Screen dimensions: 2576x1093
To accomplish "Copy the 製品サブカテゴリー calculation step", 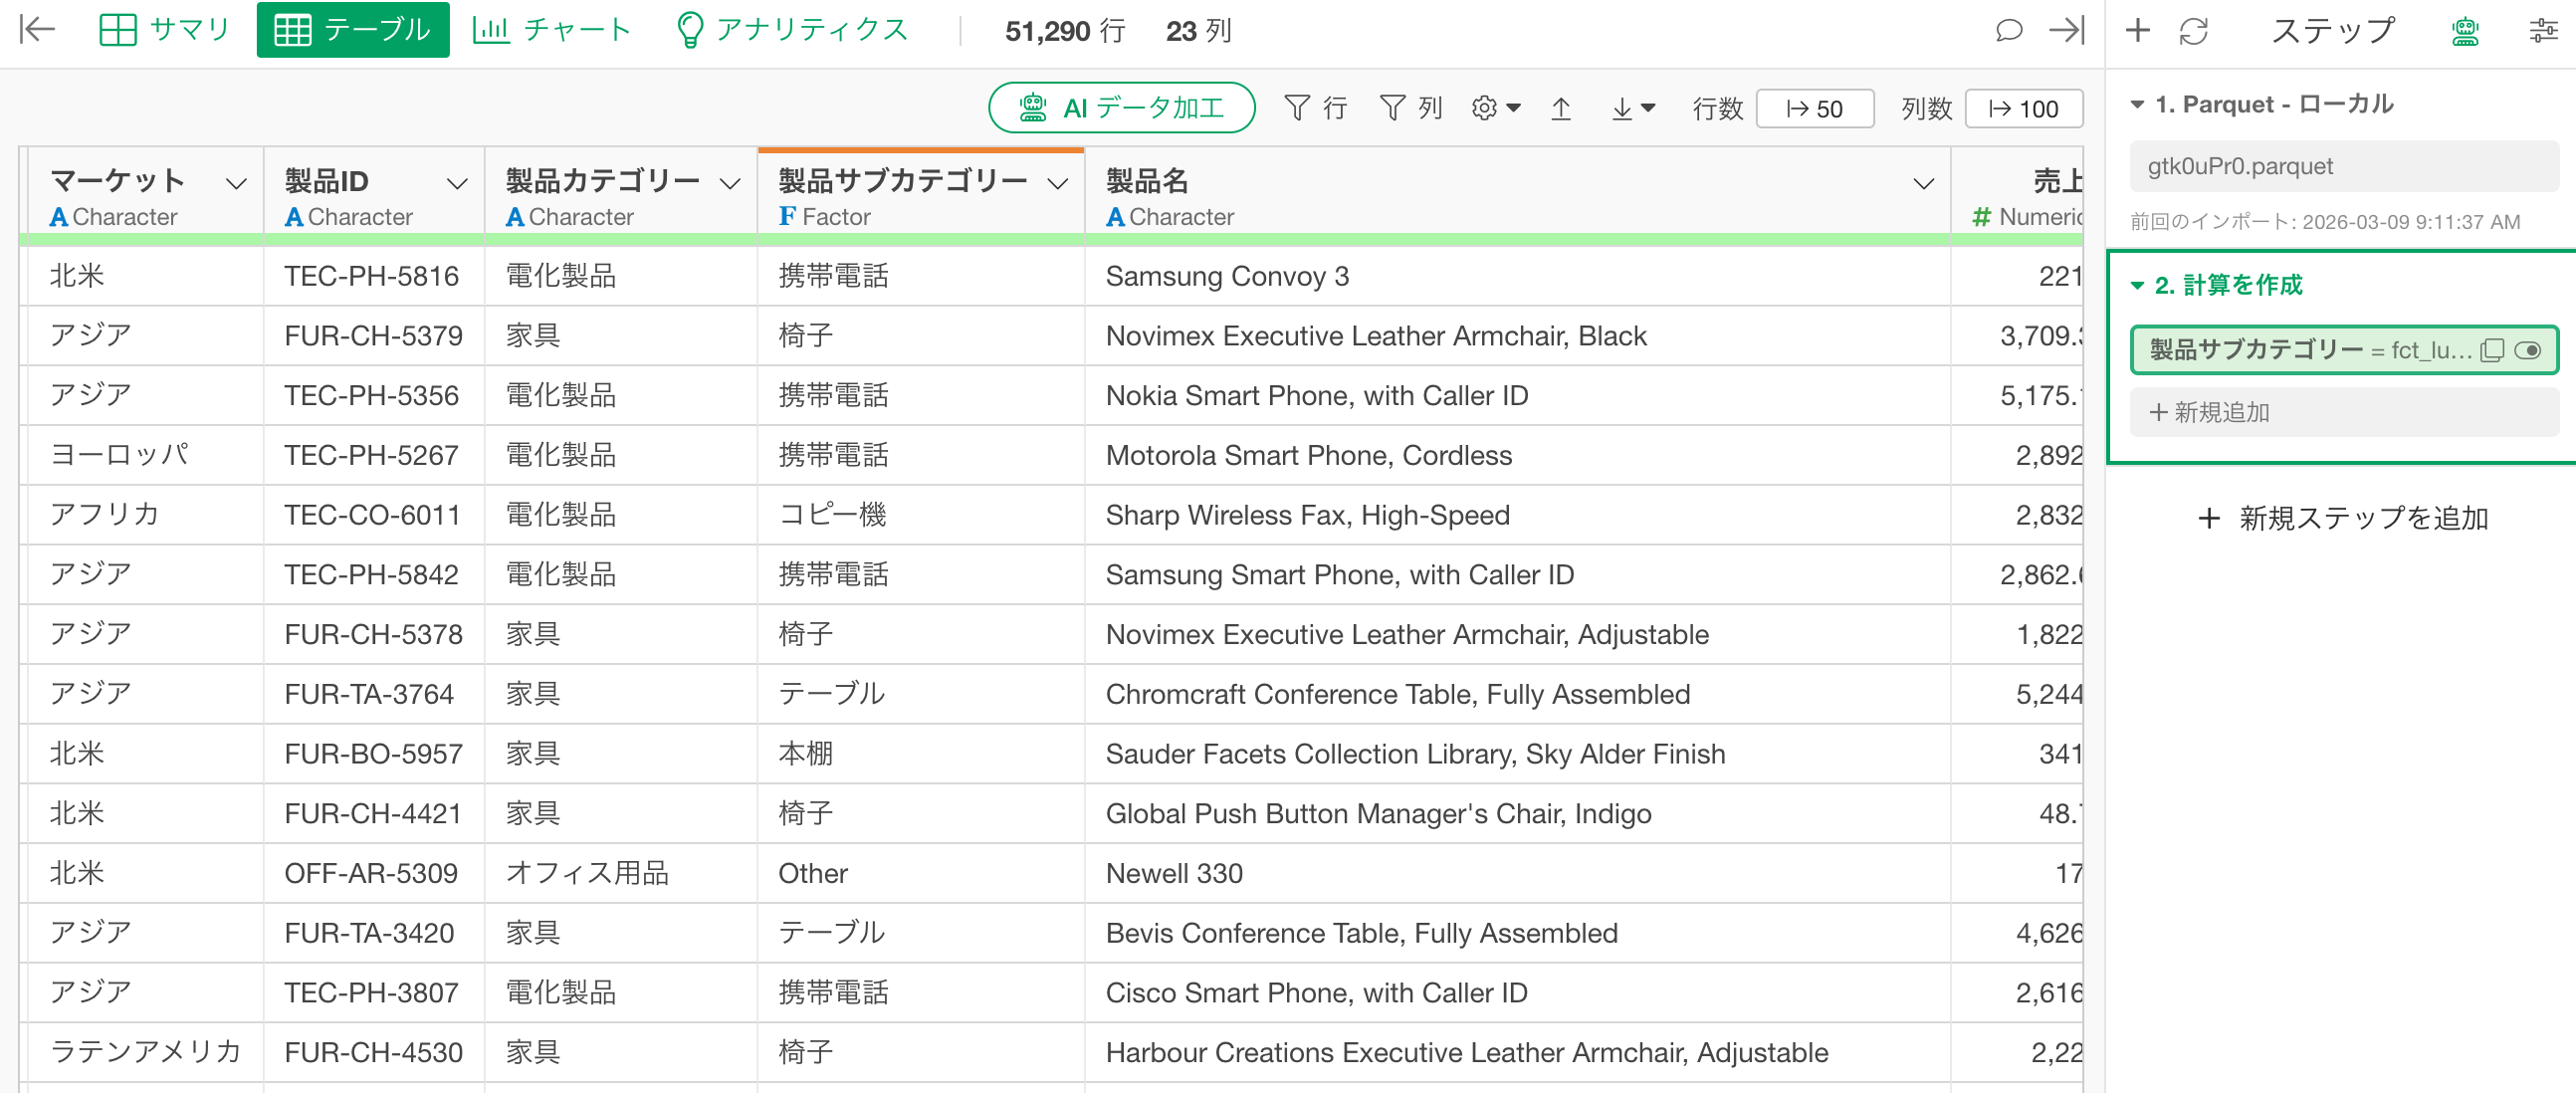I will pyautogui.click(x=2491, y=350).
